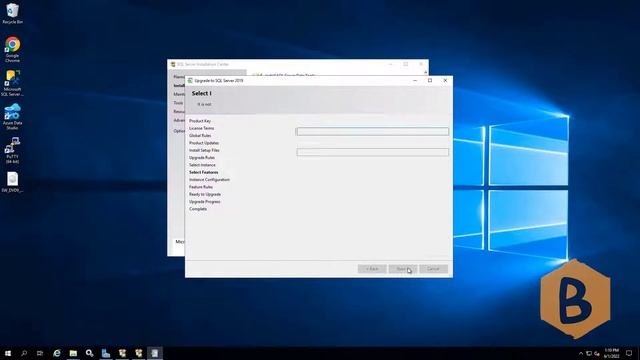
Task: Select the "Feature Rules" wizard step
Action: pos(201,187)
